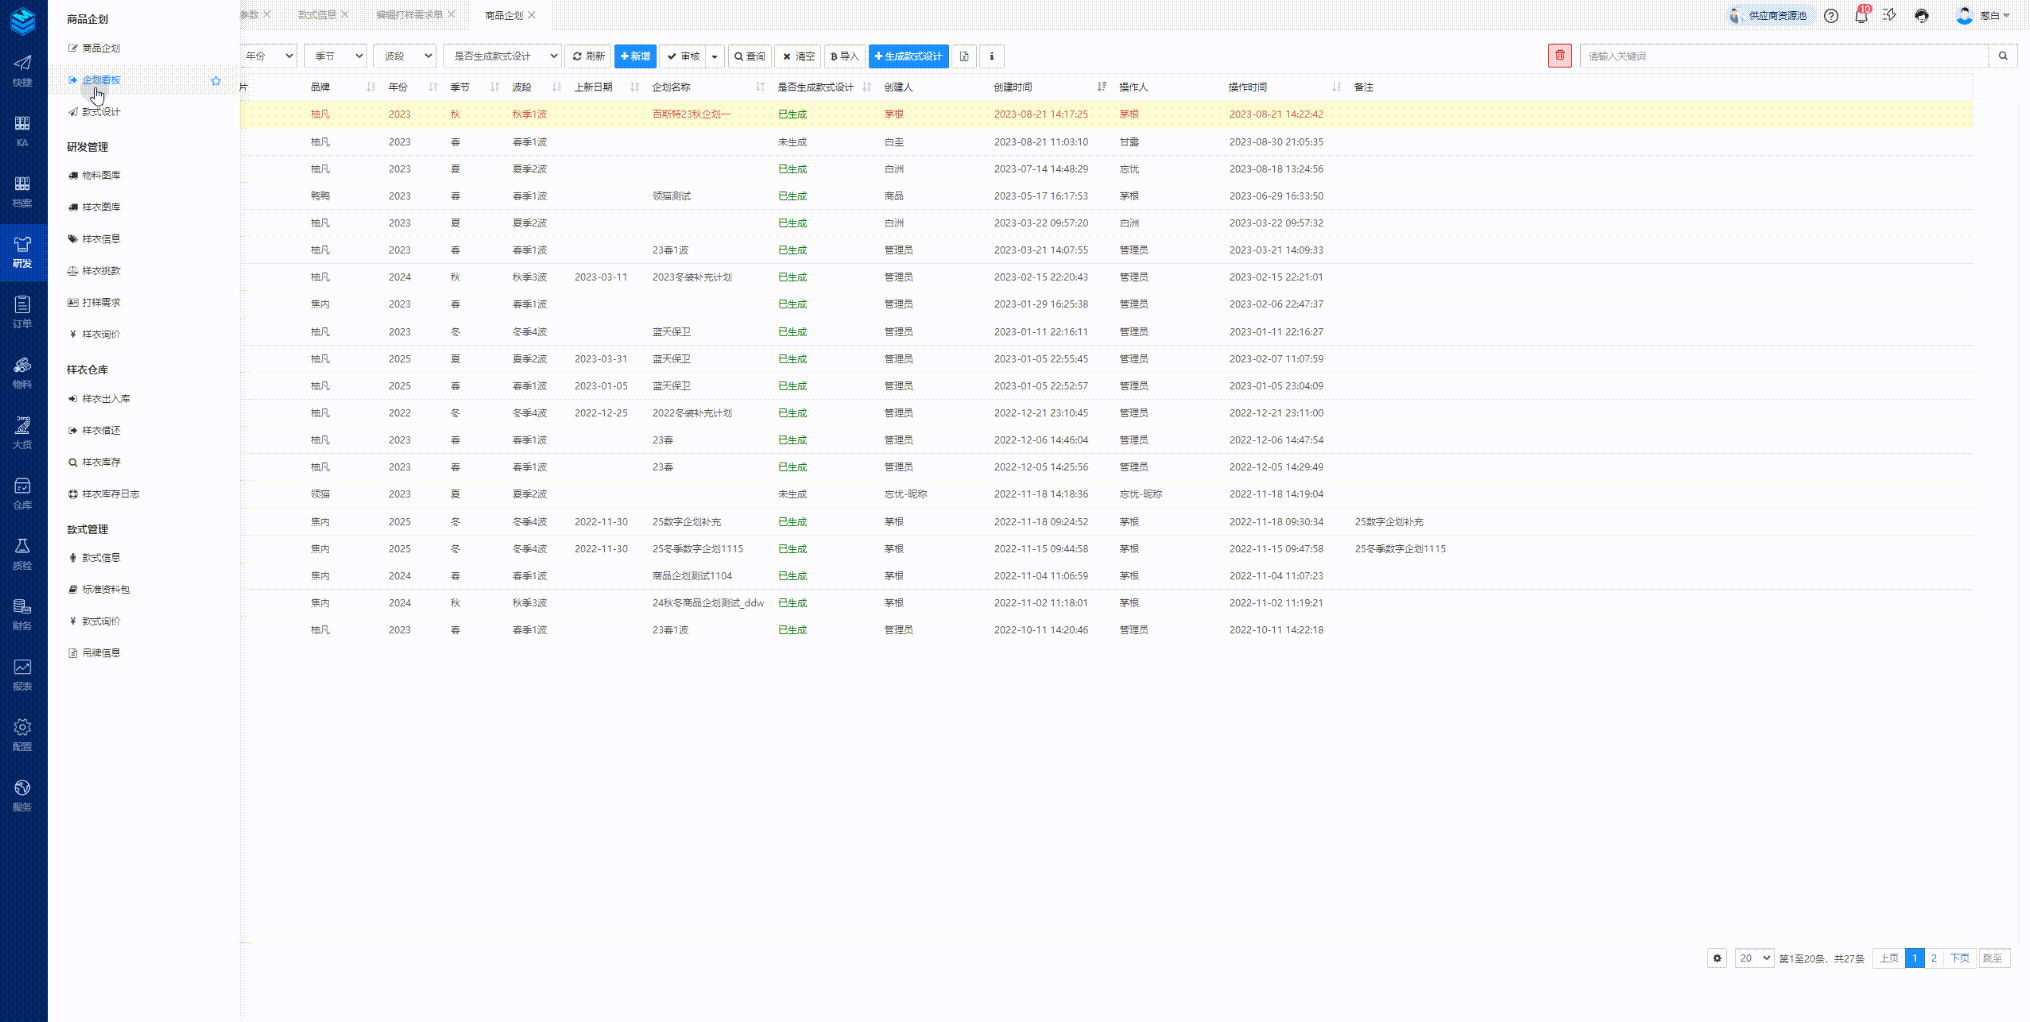Click the red trash delete icon
Viewport: 2030px width, 1022px height.
pyautogui.click(x=1559, y=56)
